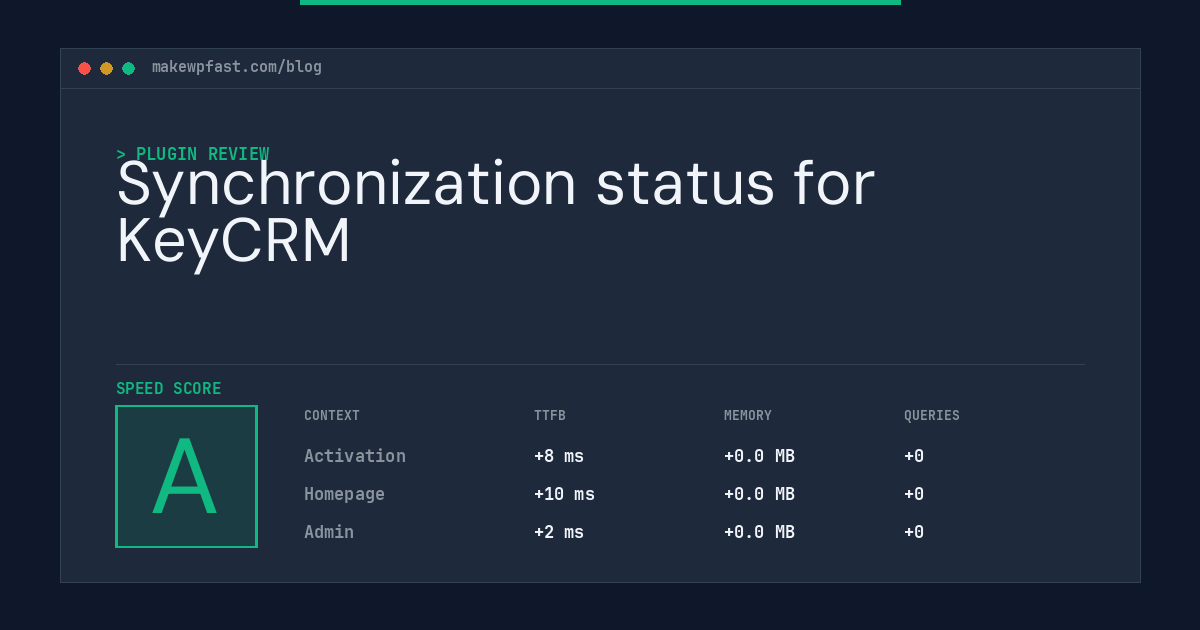
Task: Select the Activation row label
Action: [355, 456]
